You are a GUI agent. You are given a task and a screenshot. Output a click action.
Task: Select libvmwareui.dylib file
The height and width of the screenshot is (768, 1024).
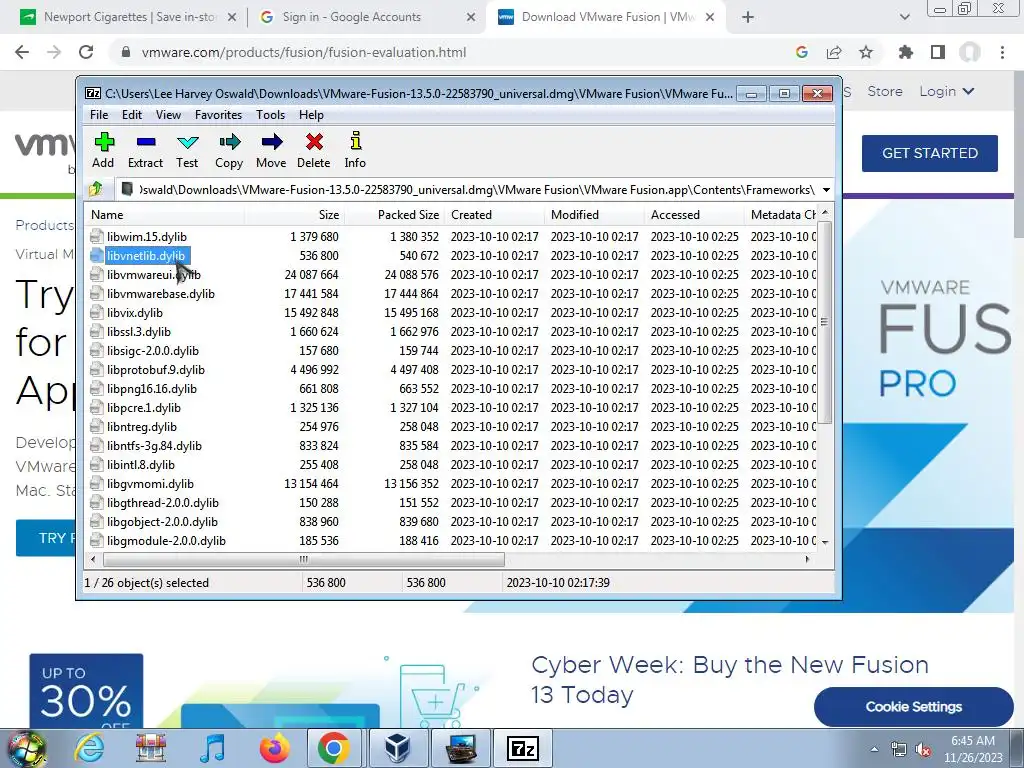(x=153, y=275)
